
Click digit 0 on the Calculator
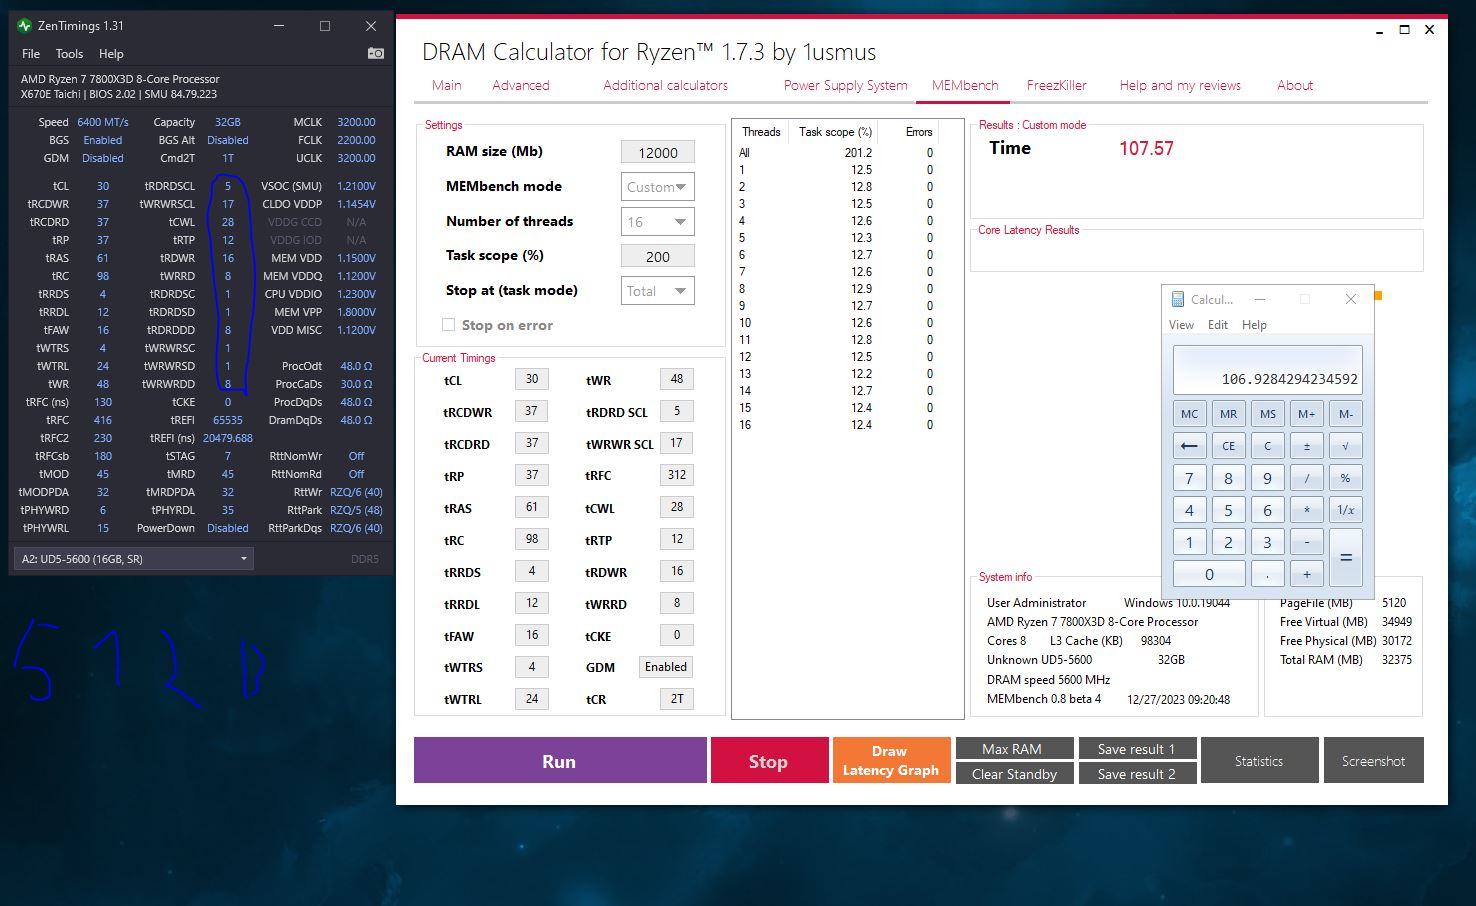[x=1209, y=574]
